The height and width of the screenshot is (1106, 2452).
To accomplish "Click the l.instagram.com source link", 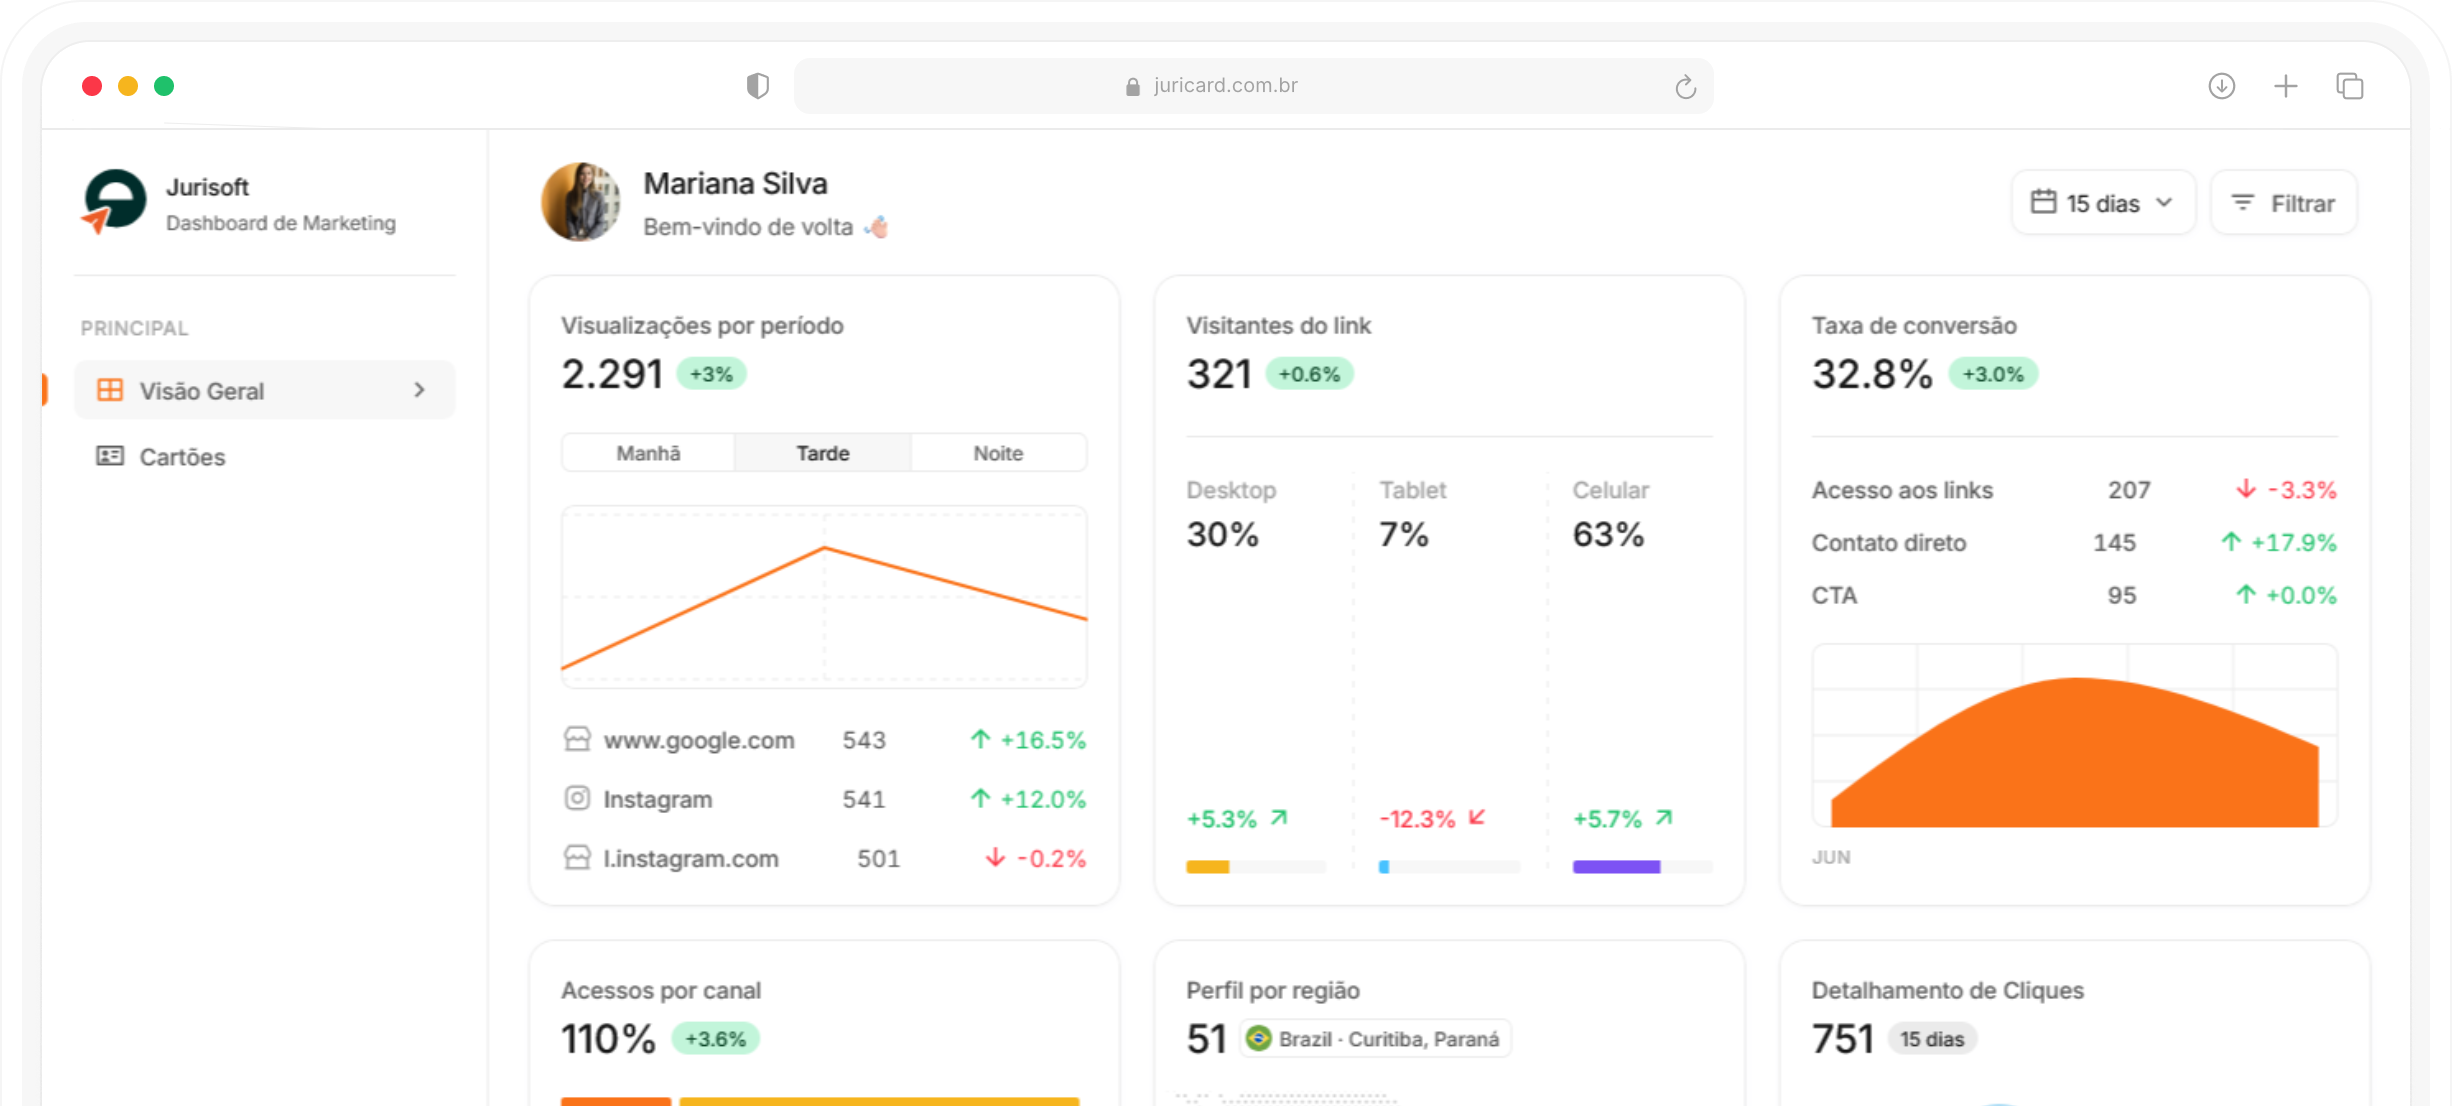I will tap(691, 858).
